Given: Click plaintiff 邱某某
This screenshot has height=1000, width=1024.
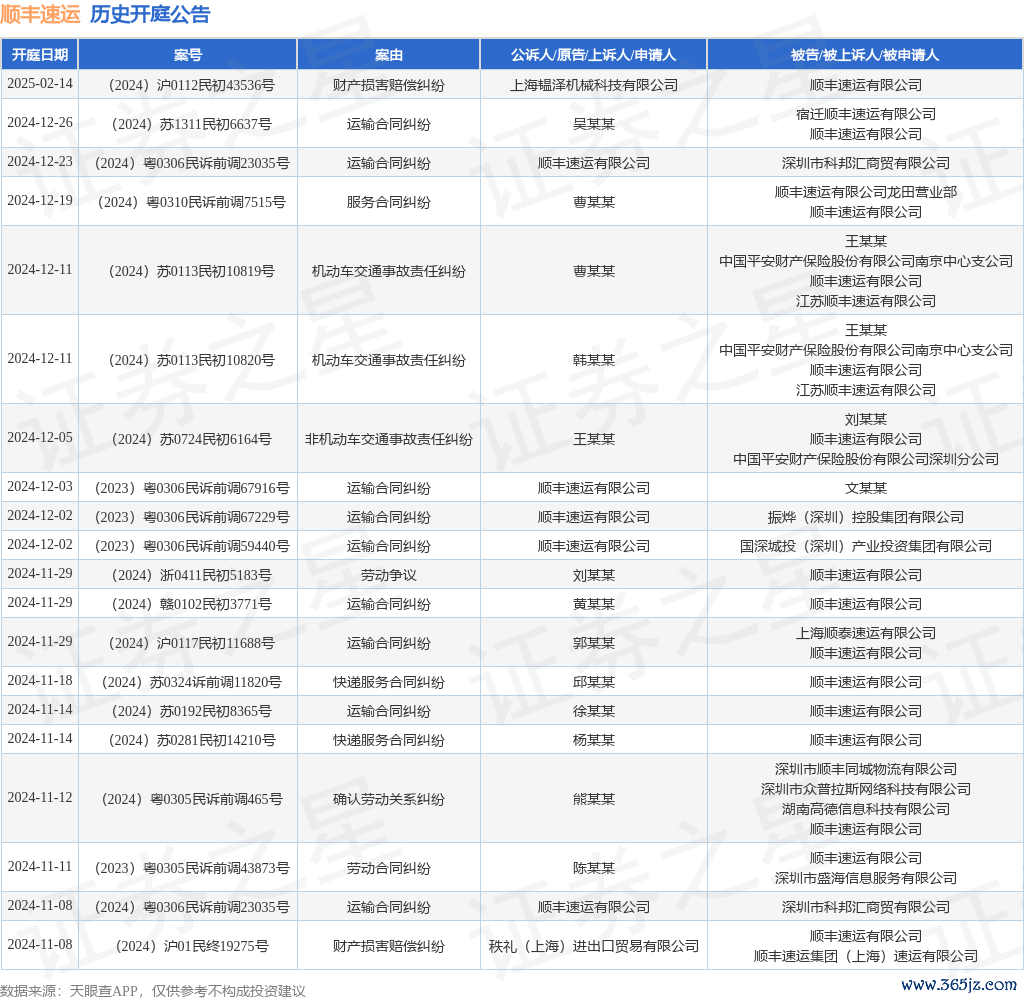Looking at the screenshot, I should click(594, 683).
